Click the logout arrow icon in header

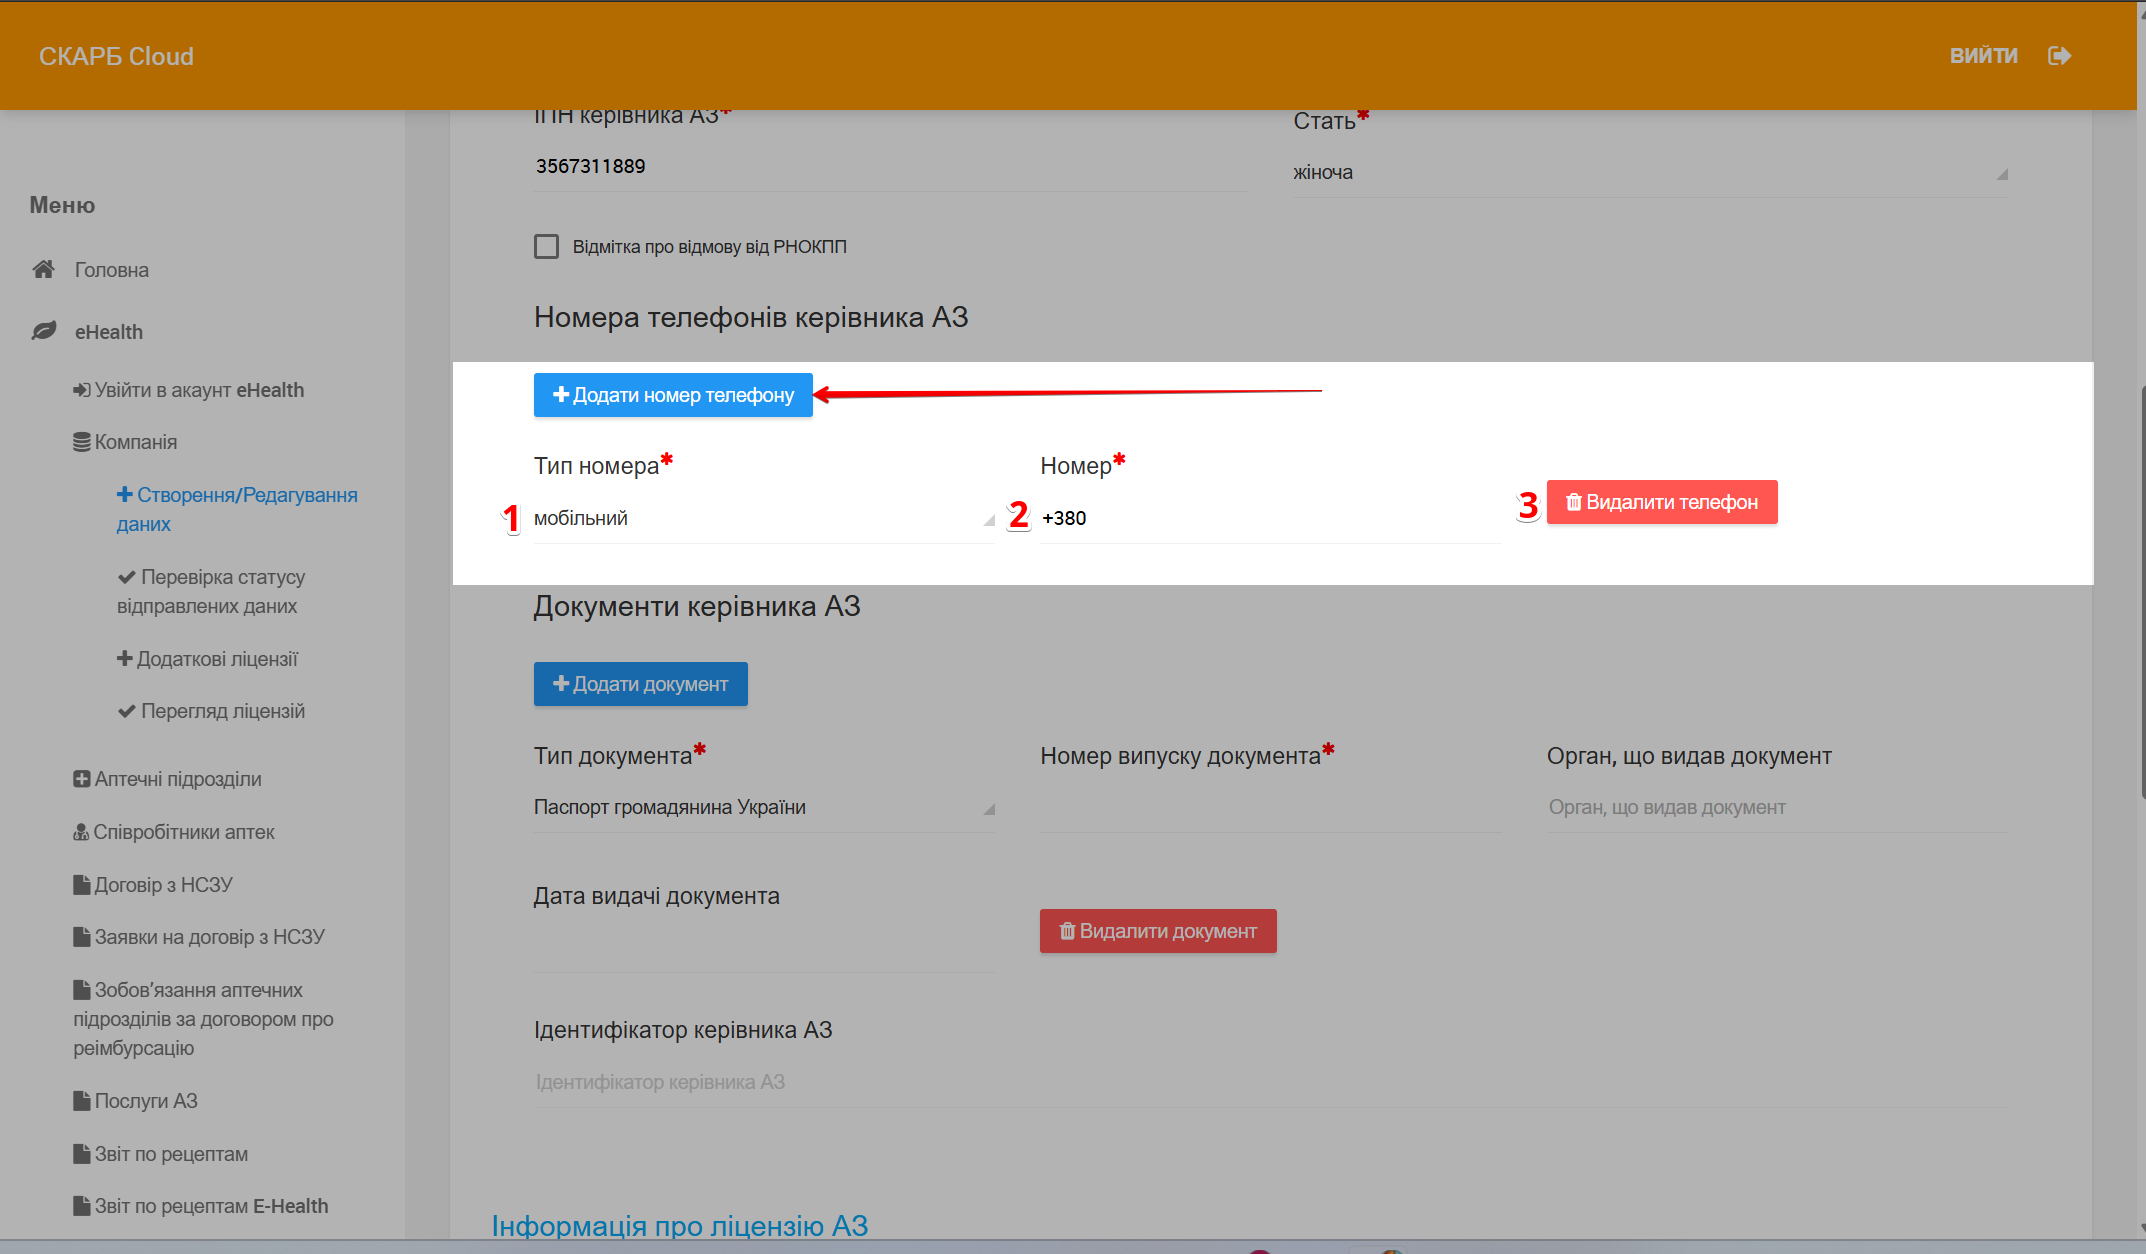tap(2058, 56)
